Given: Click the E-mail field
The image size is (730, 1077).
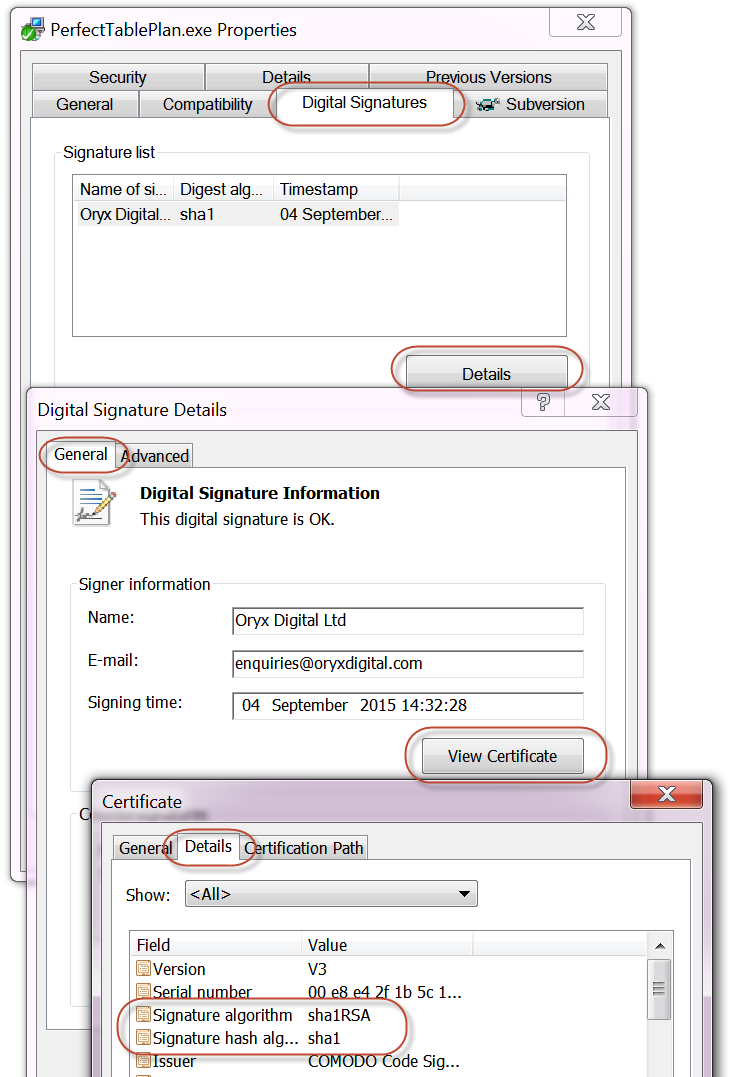Looking at the screenshot, I should click(408, 664).
